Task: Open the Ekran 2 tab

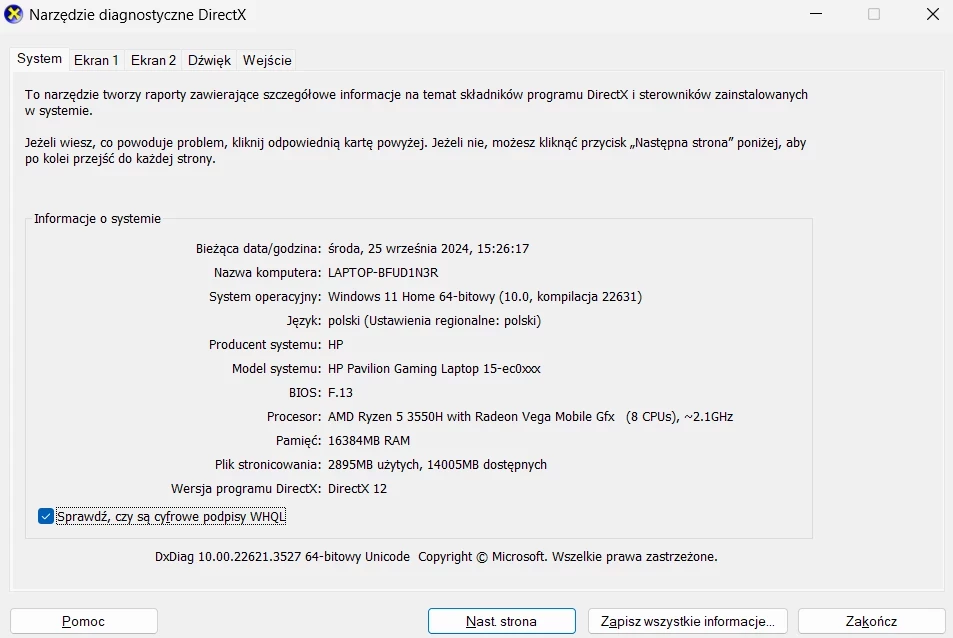Action: [x=153, y=60]
